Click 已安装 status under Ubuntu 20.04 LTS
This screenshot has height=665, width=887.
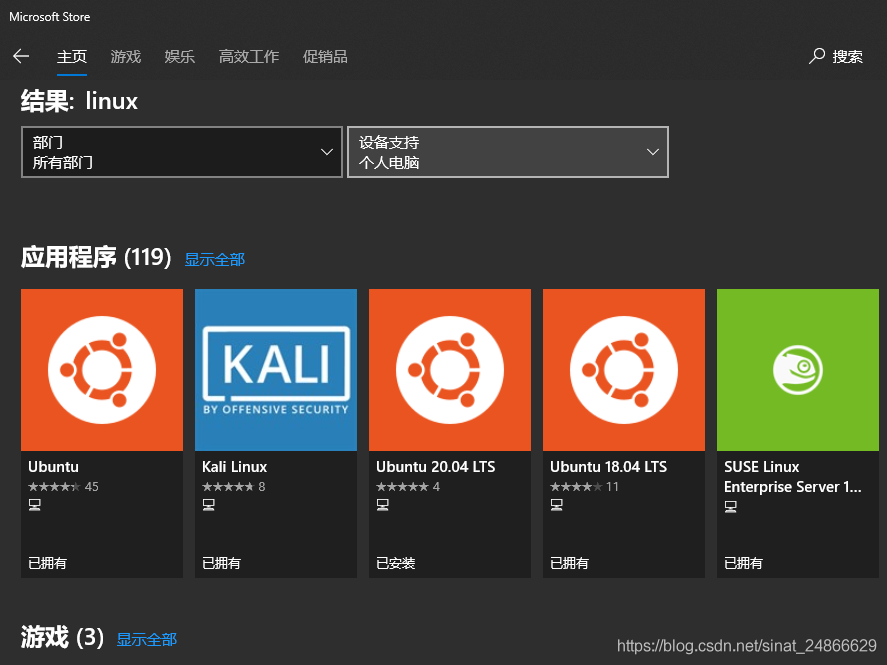pyautogui.click(x=396, y=563)
